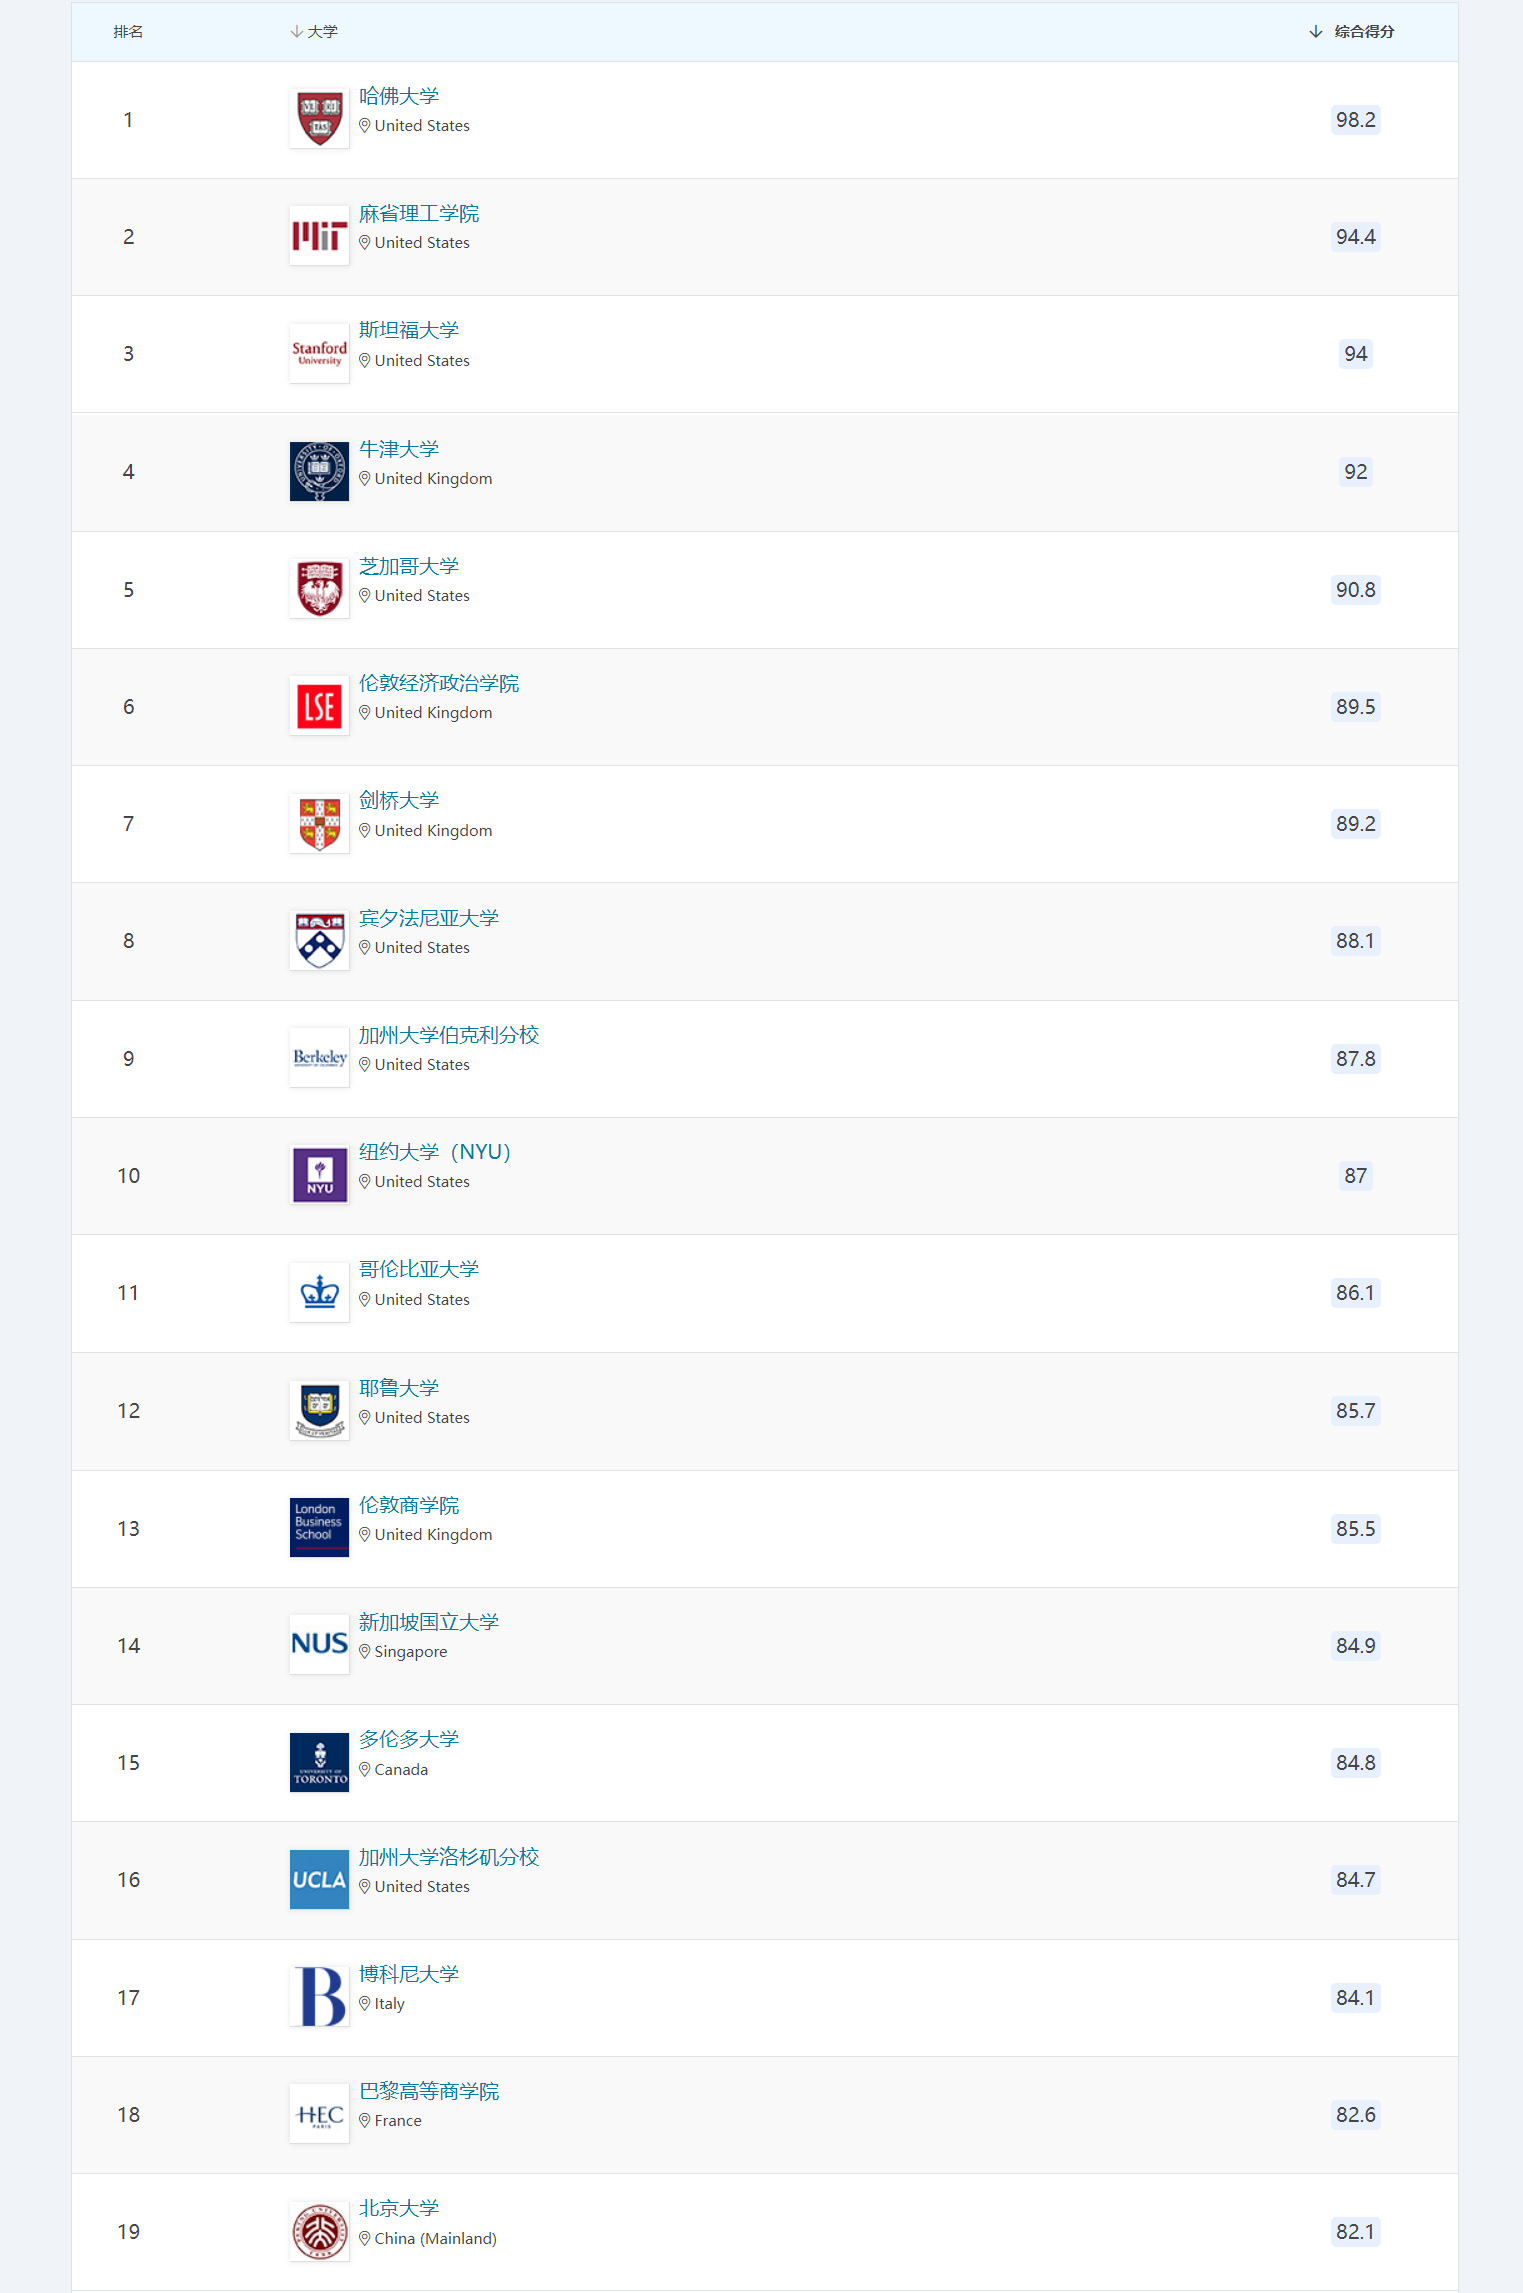The height and width of the screenshot is (2293, 1523).
Task: Open 加州大学伯克利分校 university page
Action: [449, 1035]
